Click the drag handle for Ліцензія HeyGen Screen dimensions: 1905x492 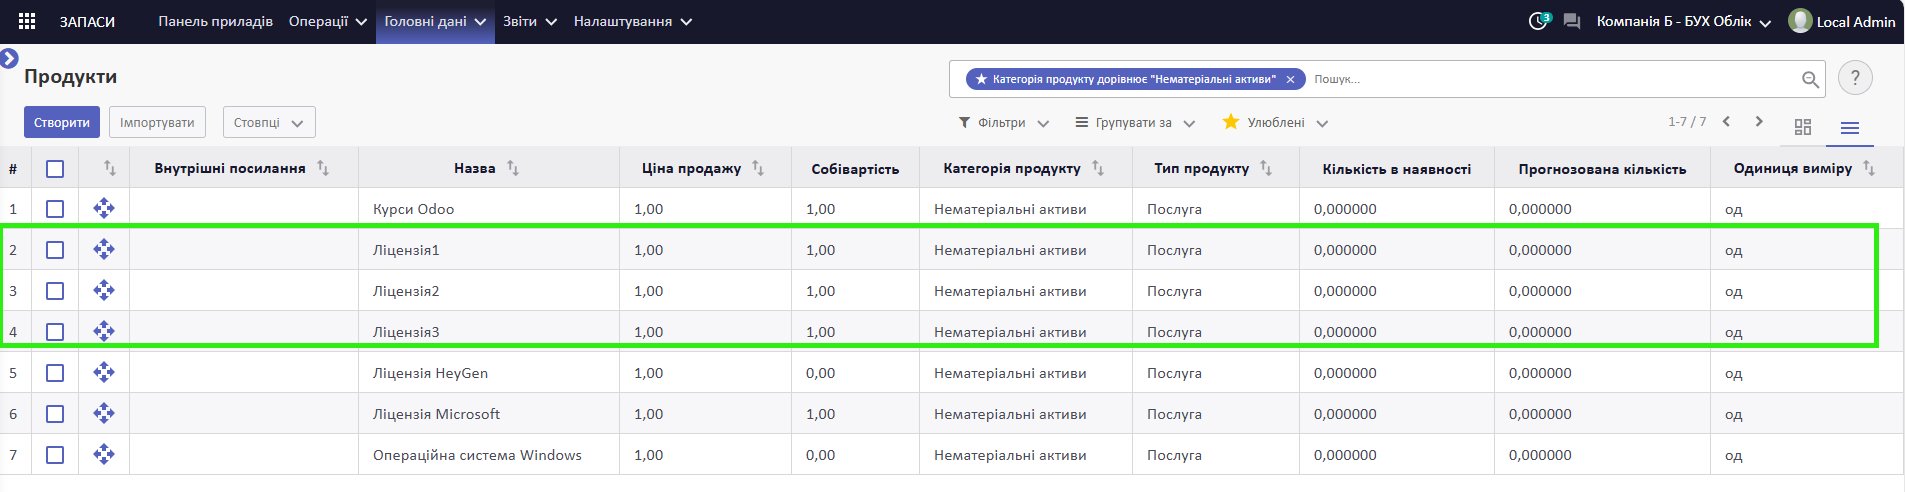104,372
